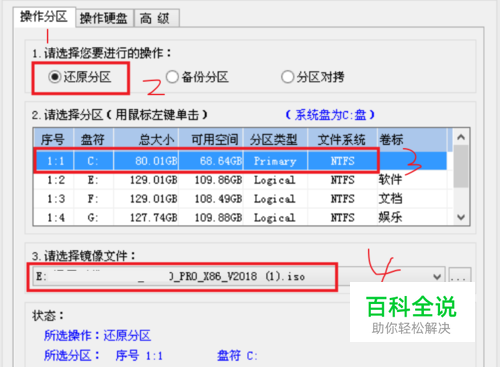500x367 pixels.
Task: Select the 备份分区 radio button
Action: click(x=197, y=77)
